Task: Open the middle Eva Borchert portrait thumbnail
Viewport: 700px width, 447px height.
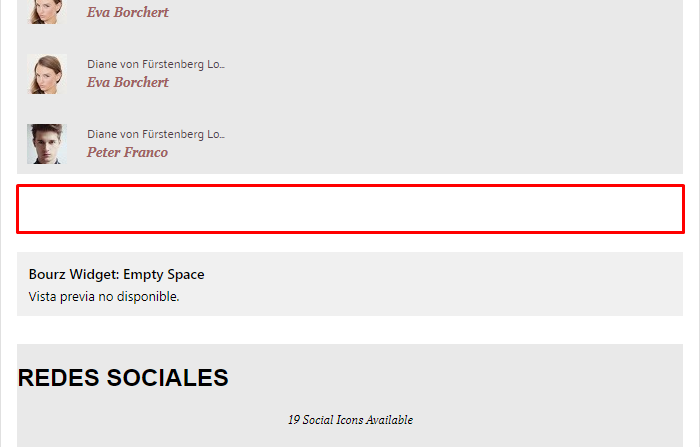Action: 47,74
